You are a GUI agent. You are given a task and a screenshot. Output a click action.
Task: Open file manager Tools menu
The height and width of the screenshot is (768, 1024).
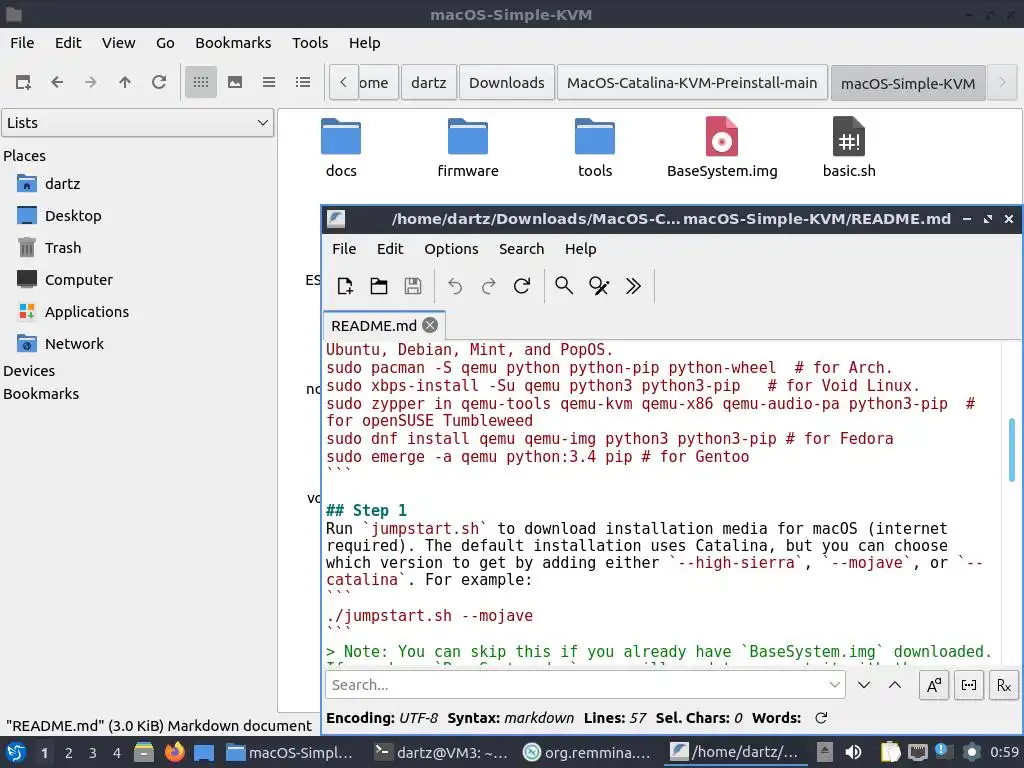coord(310,43)
